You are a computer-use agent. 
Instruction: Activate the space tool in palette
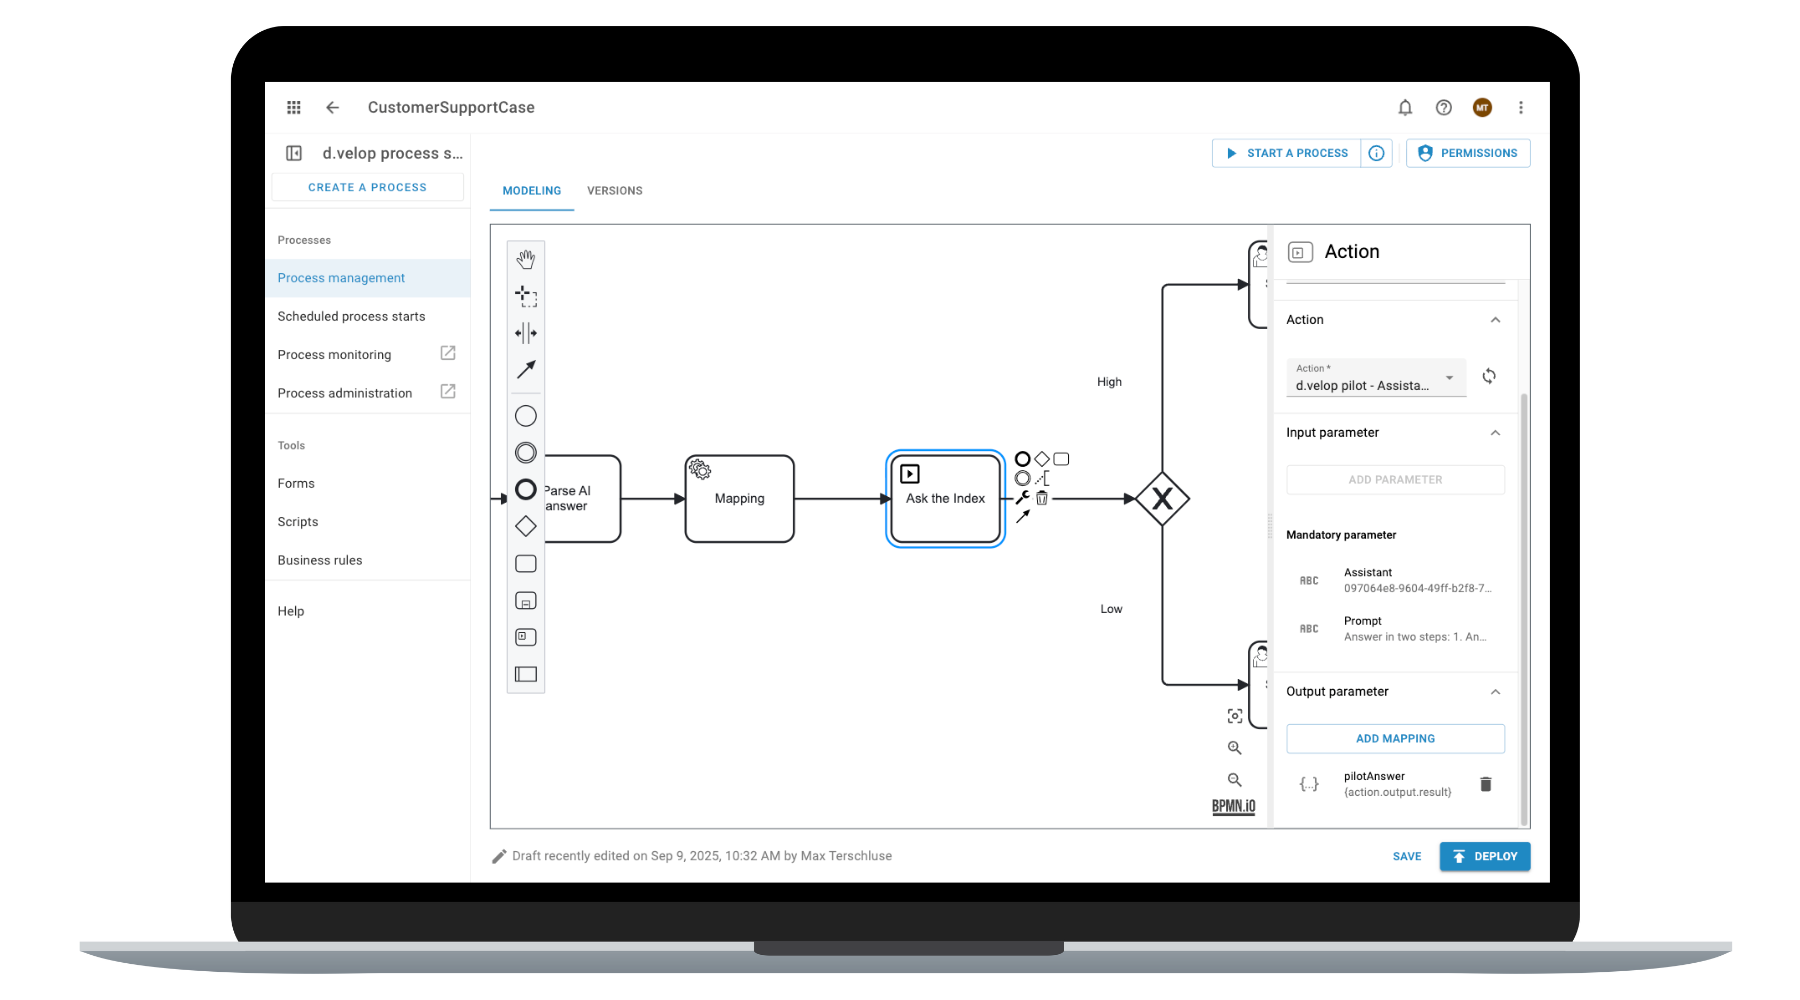525,333
